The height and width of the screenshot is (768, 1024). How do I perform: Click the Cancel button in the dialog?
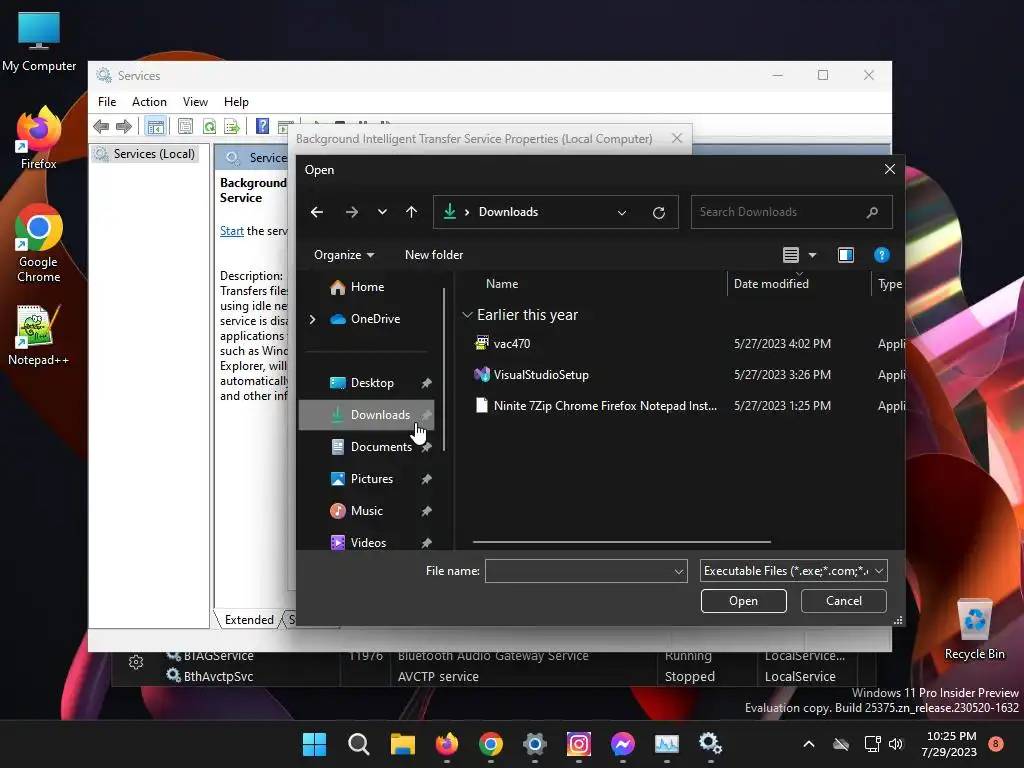843,601
